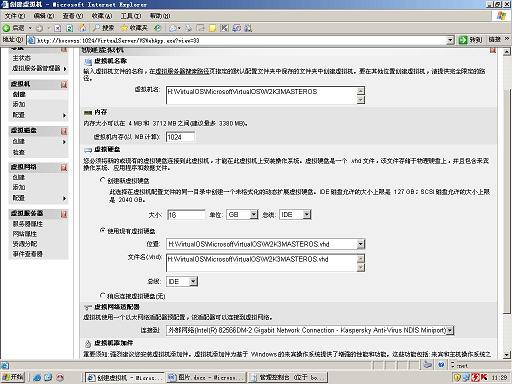Open the address bar URL dropdown arrow
This screenshot has height=384, width=512.
450,40
